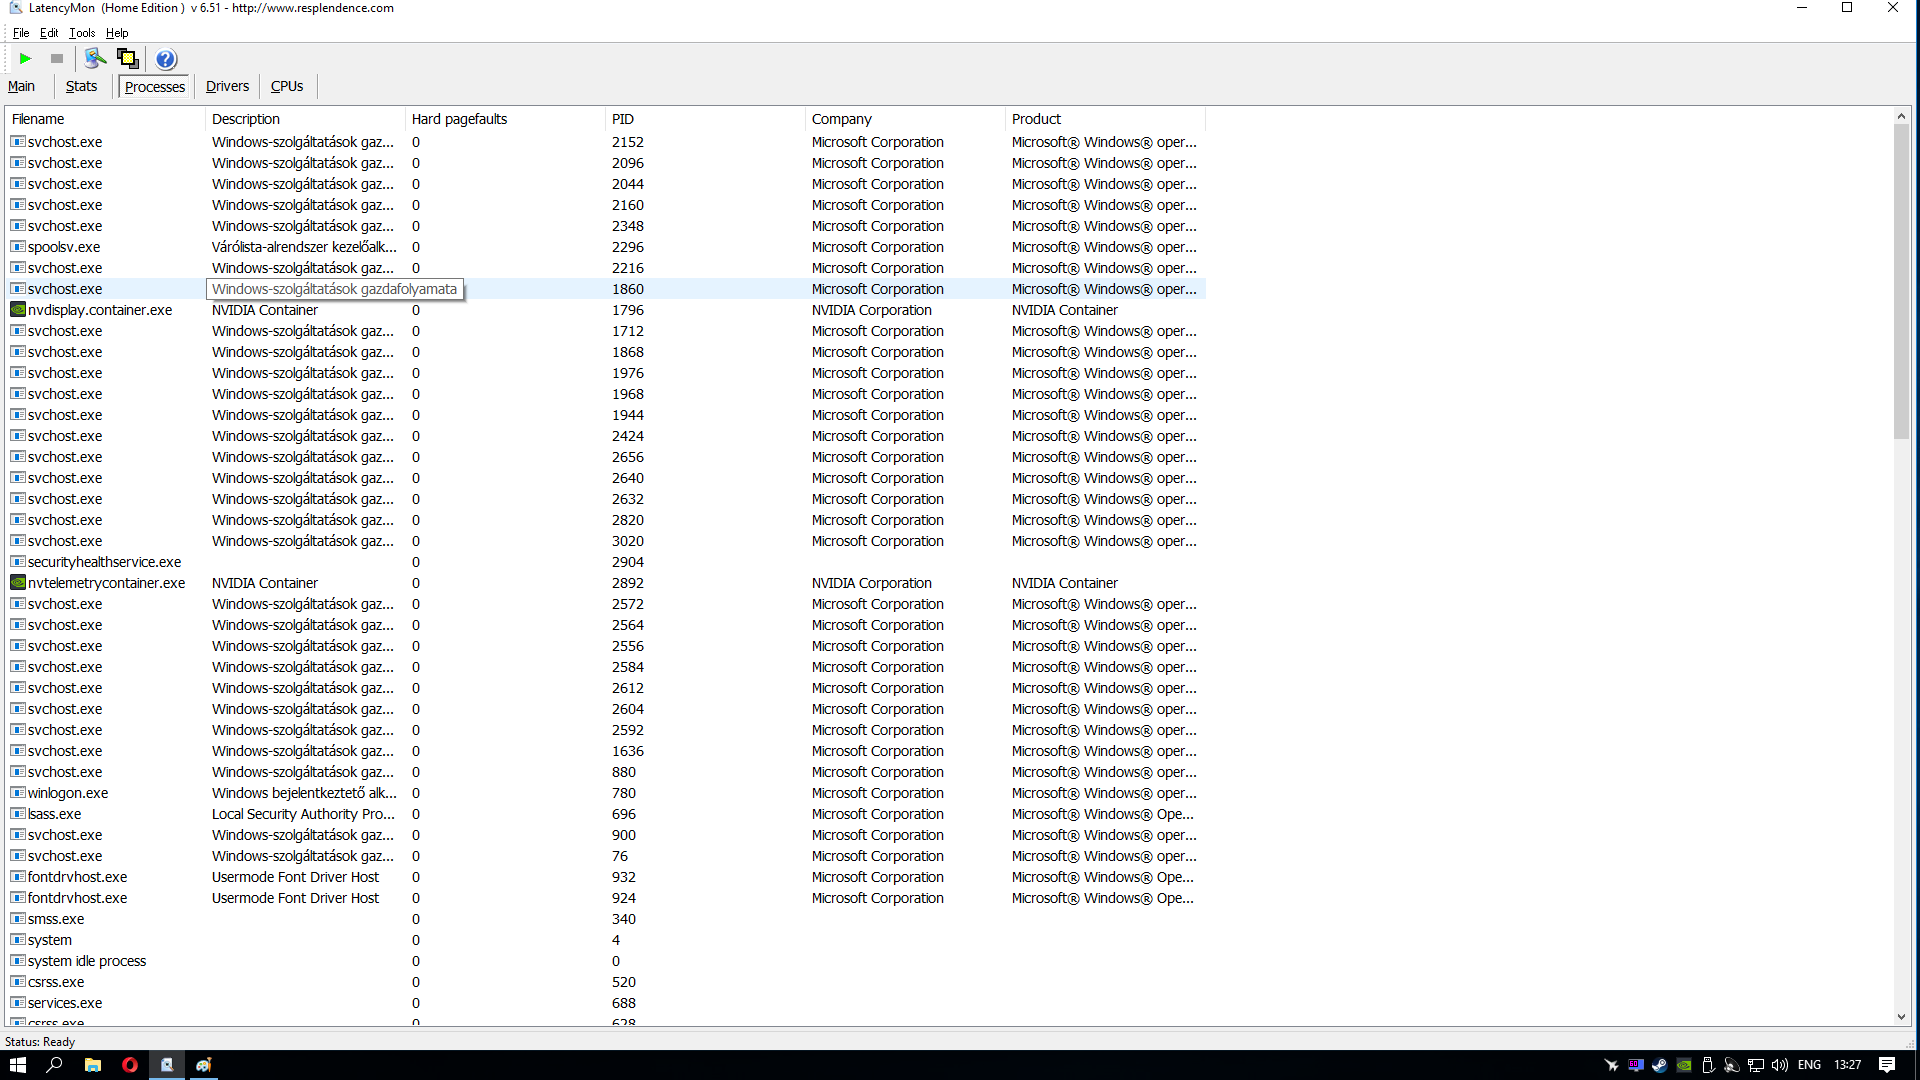Sort by the PID column header
Viewport: 1920px width, 1080px height.
pos(705,119)
